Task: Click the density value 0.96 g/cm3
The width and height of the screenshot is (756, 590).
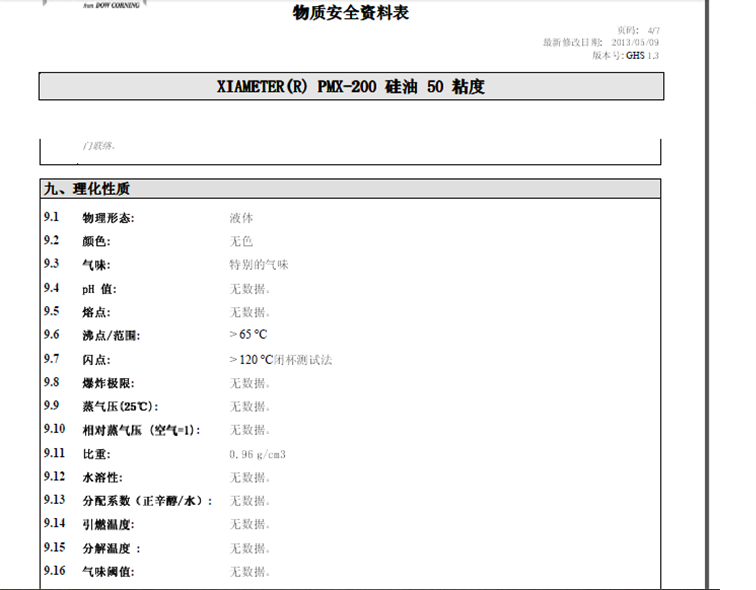Action: tap(257, 455)
